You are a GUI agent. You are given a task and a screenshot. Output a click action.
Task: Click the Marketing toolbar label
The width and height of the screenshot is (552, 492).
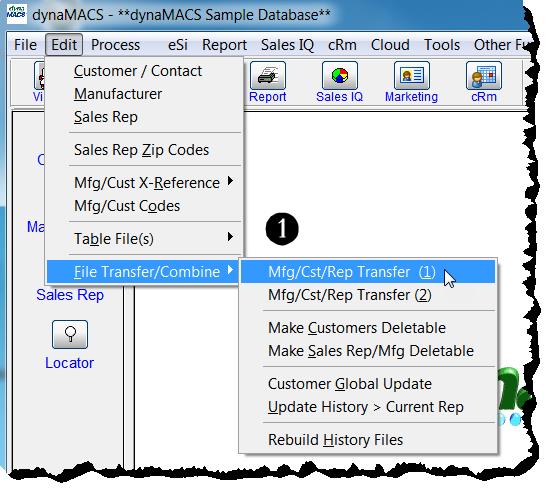coord(412,97)
